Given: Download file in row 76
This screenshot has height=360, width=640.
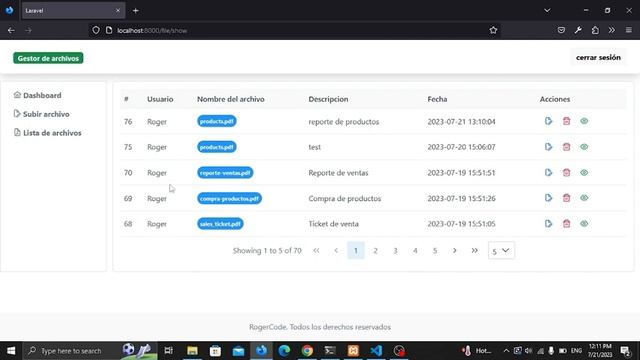Looking at the screenshot, I should [548, 121].
